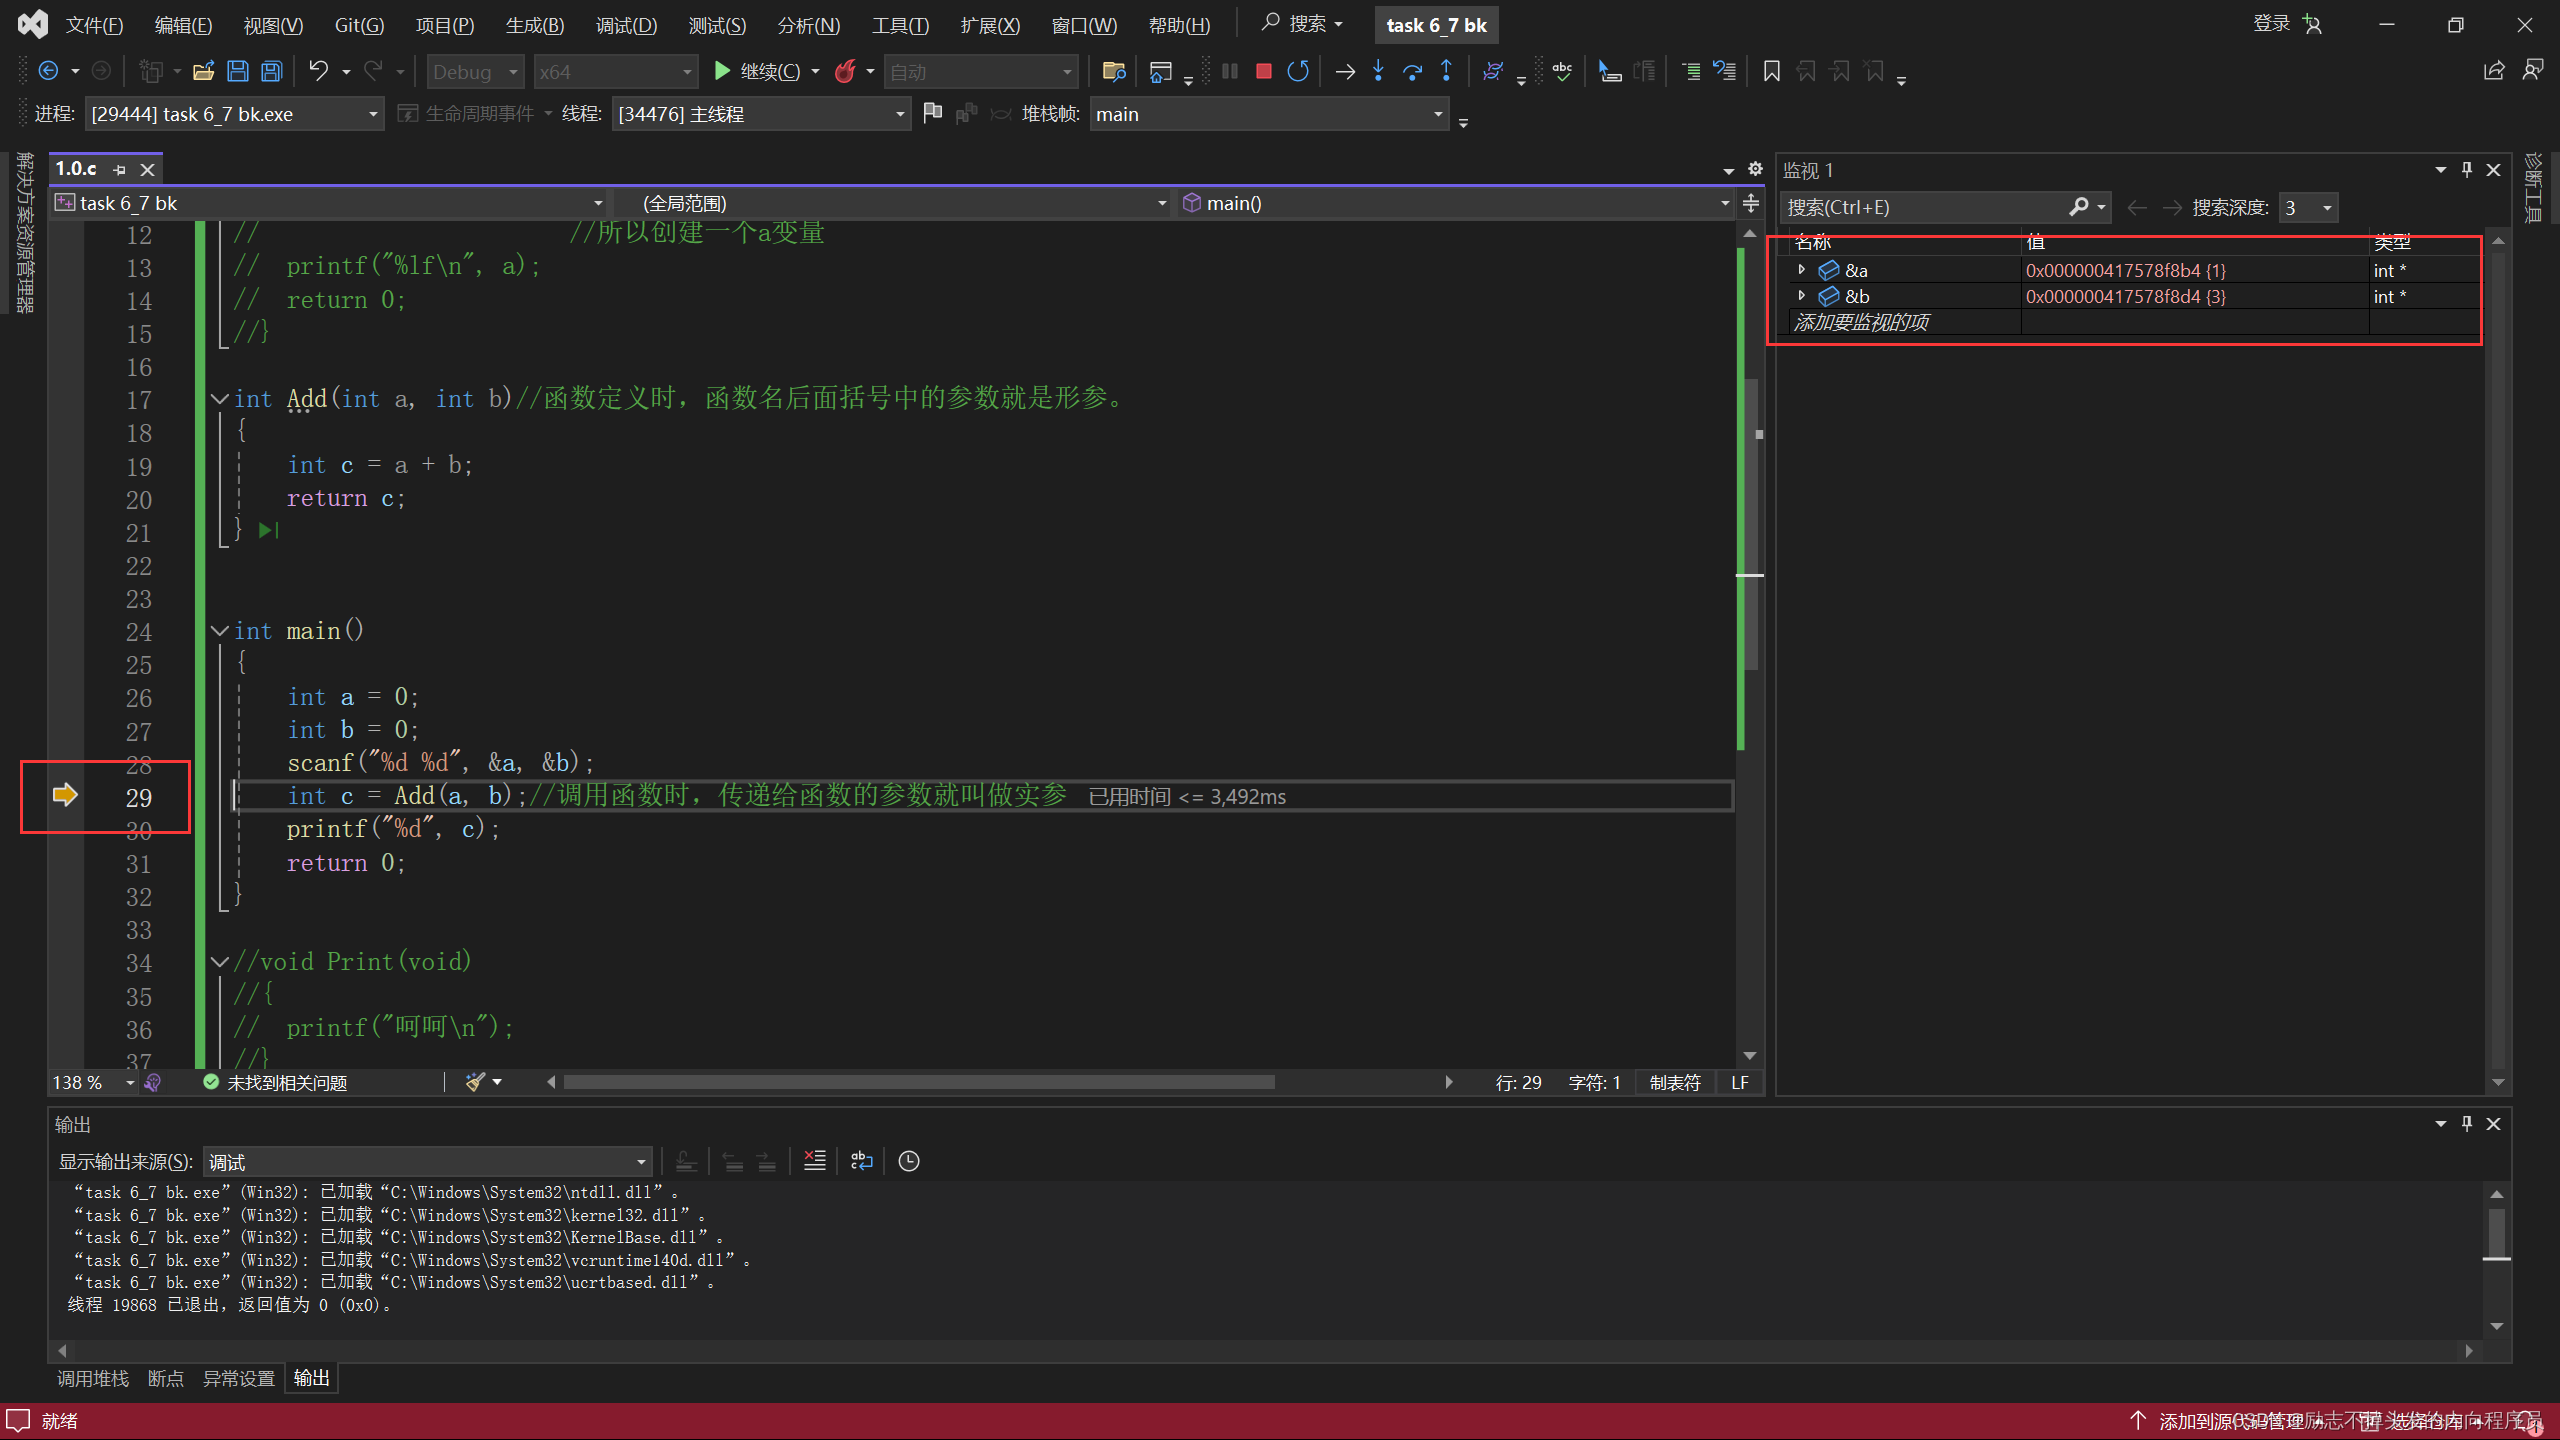2560x1440 pixels.
Task: Open the 工具(T) menu
Action: pyautogui.click(x=900, y=25)
